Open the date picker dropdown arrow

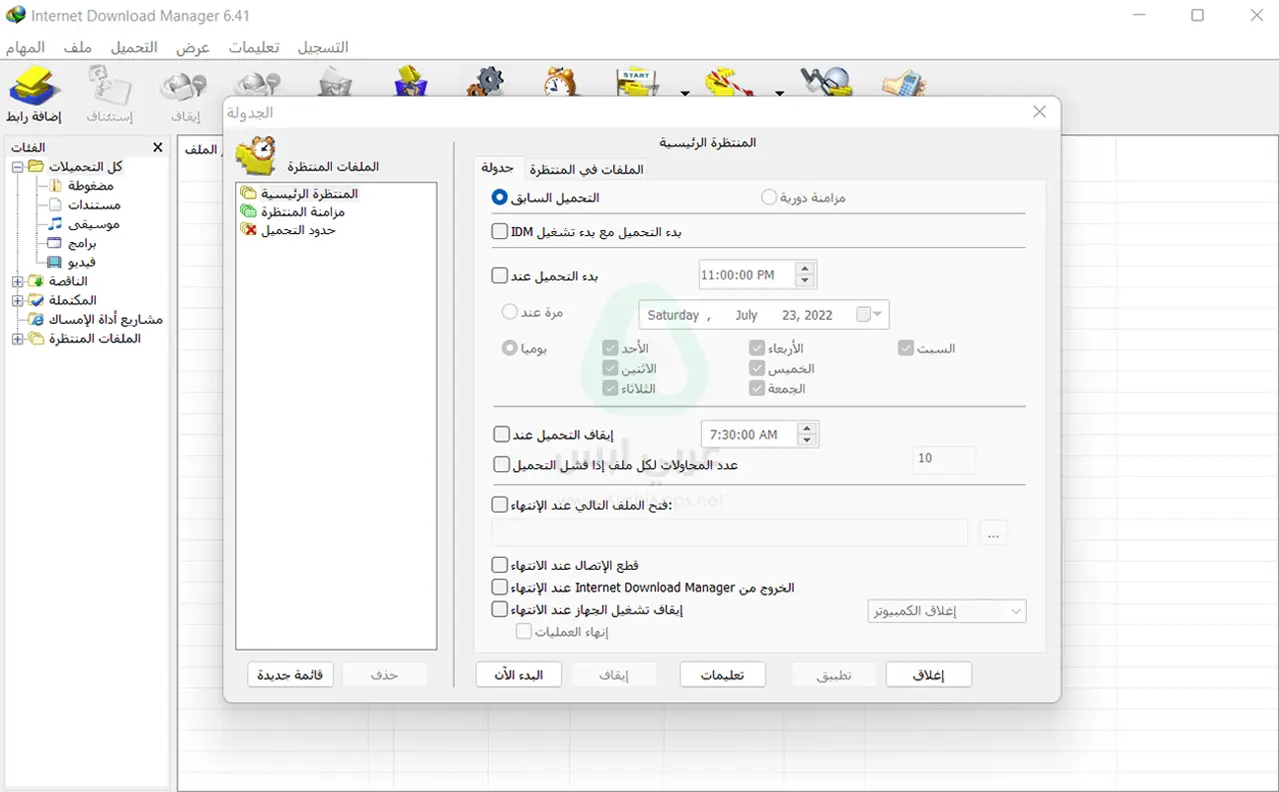click(x=878, y=315)
